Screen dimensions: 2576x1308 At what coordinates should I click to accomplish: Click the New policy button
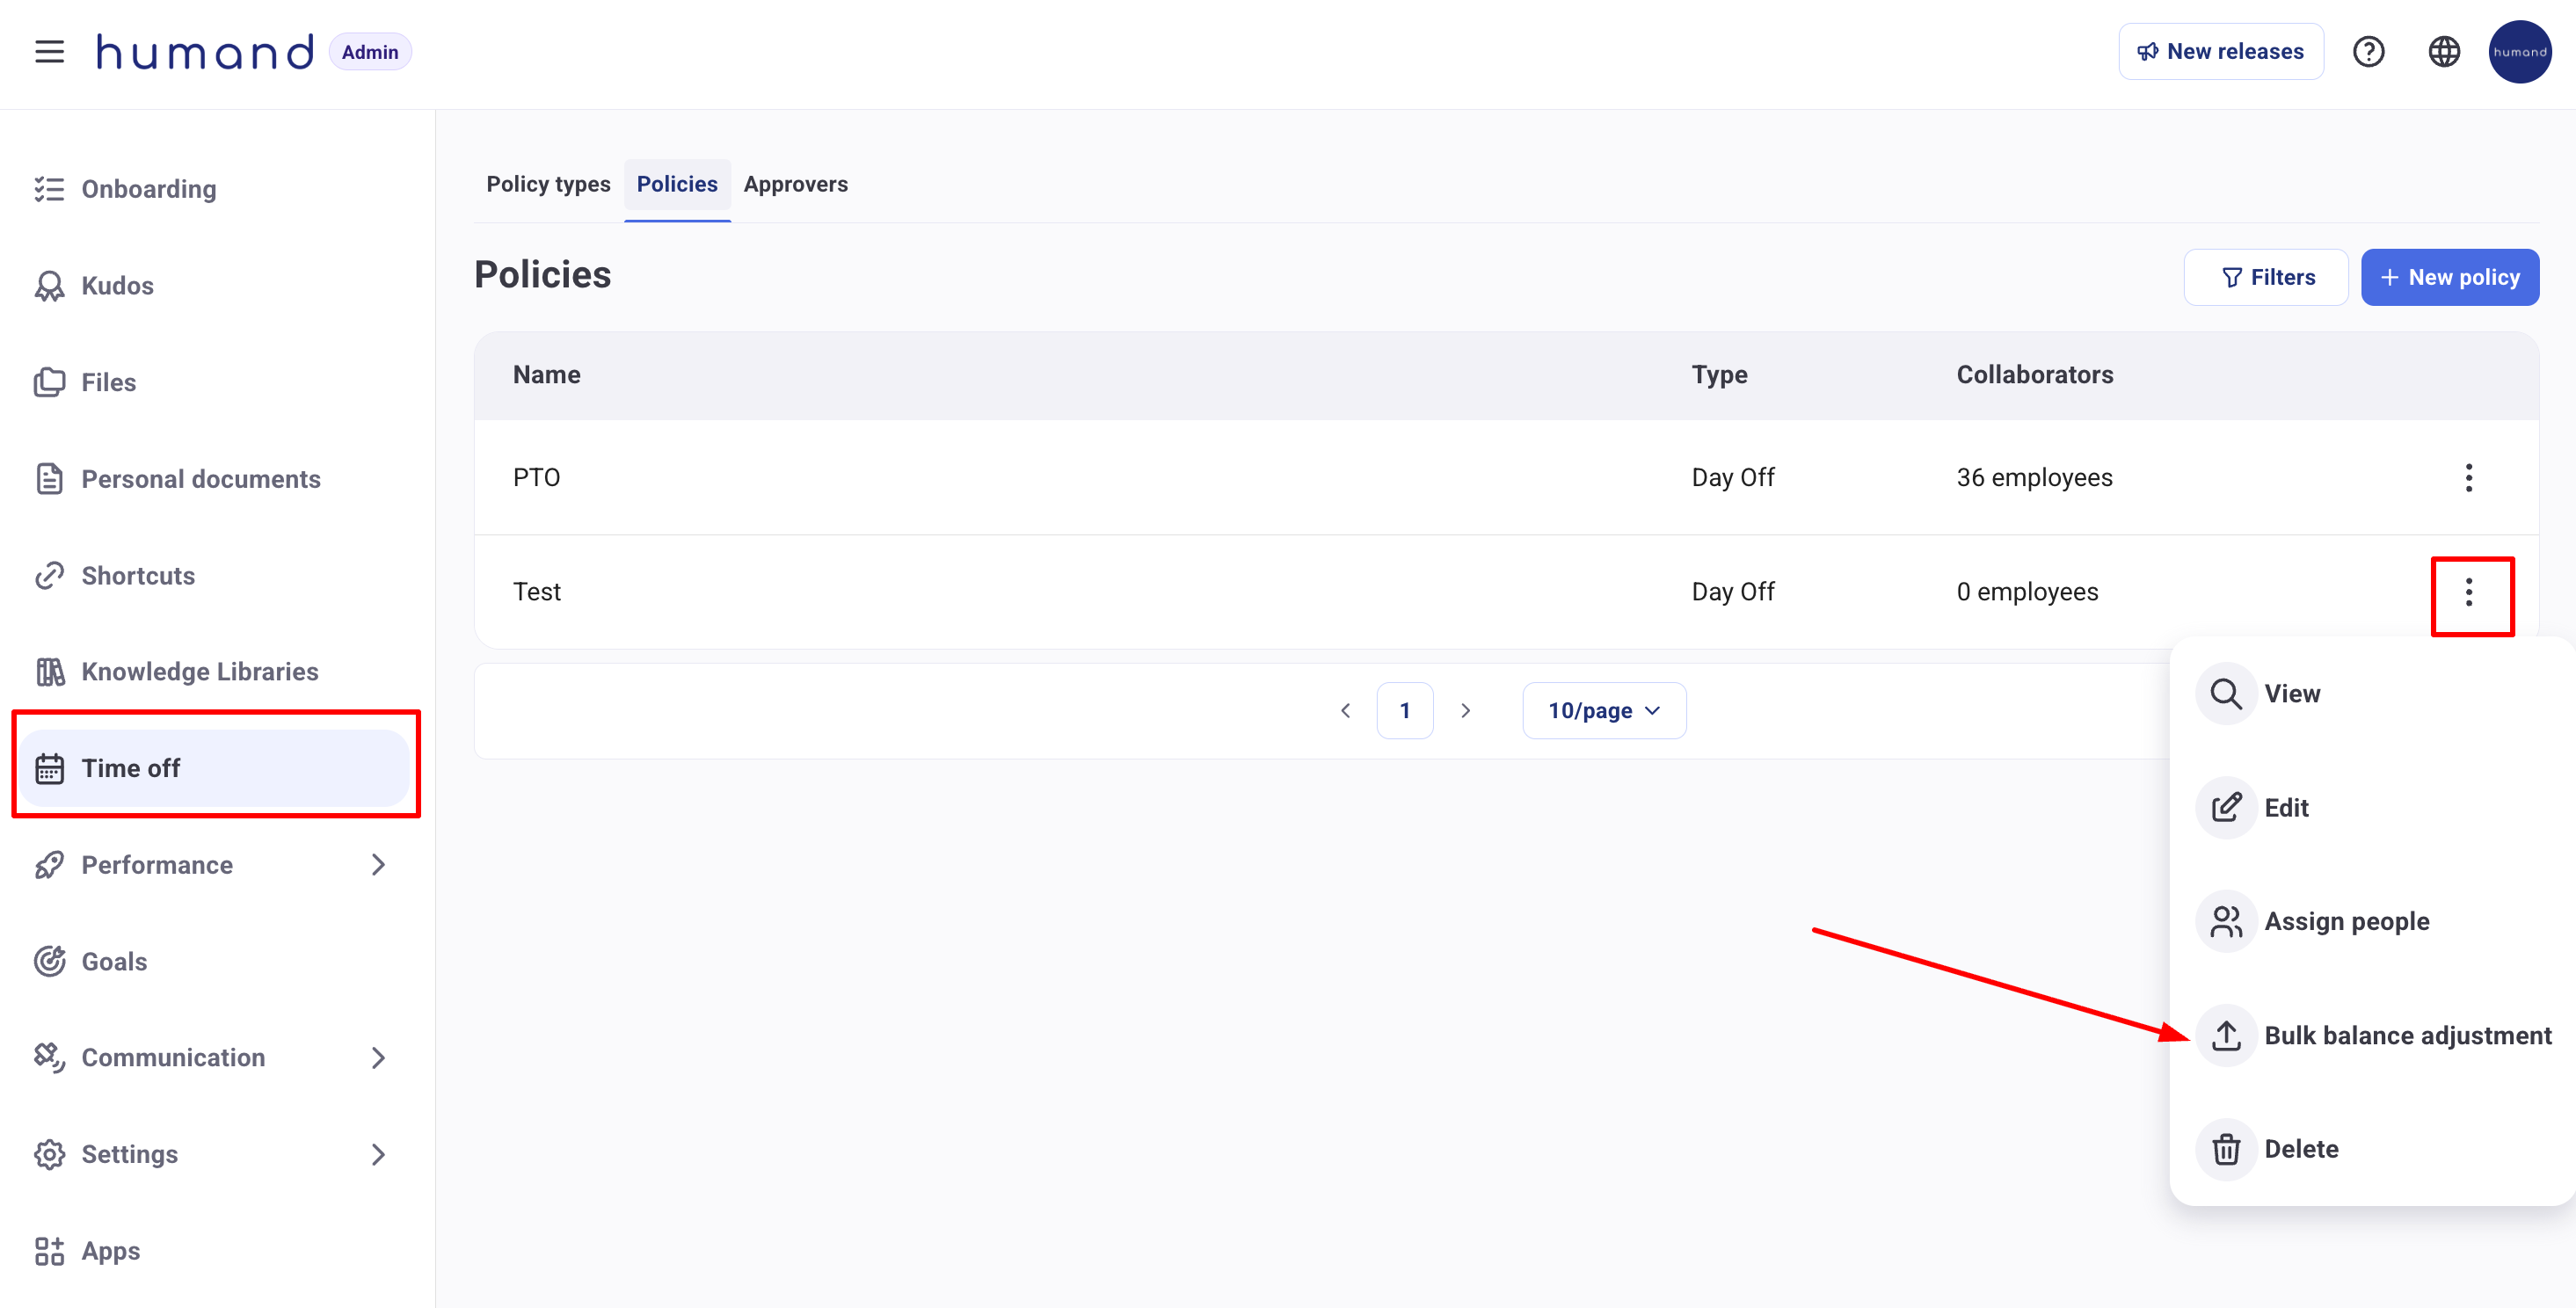click(2449, 278)
